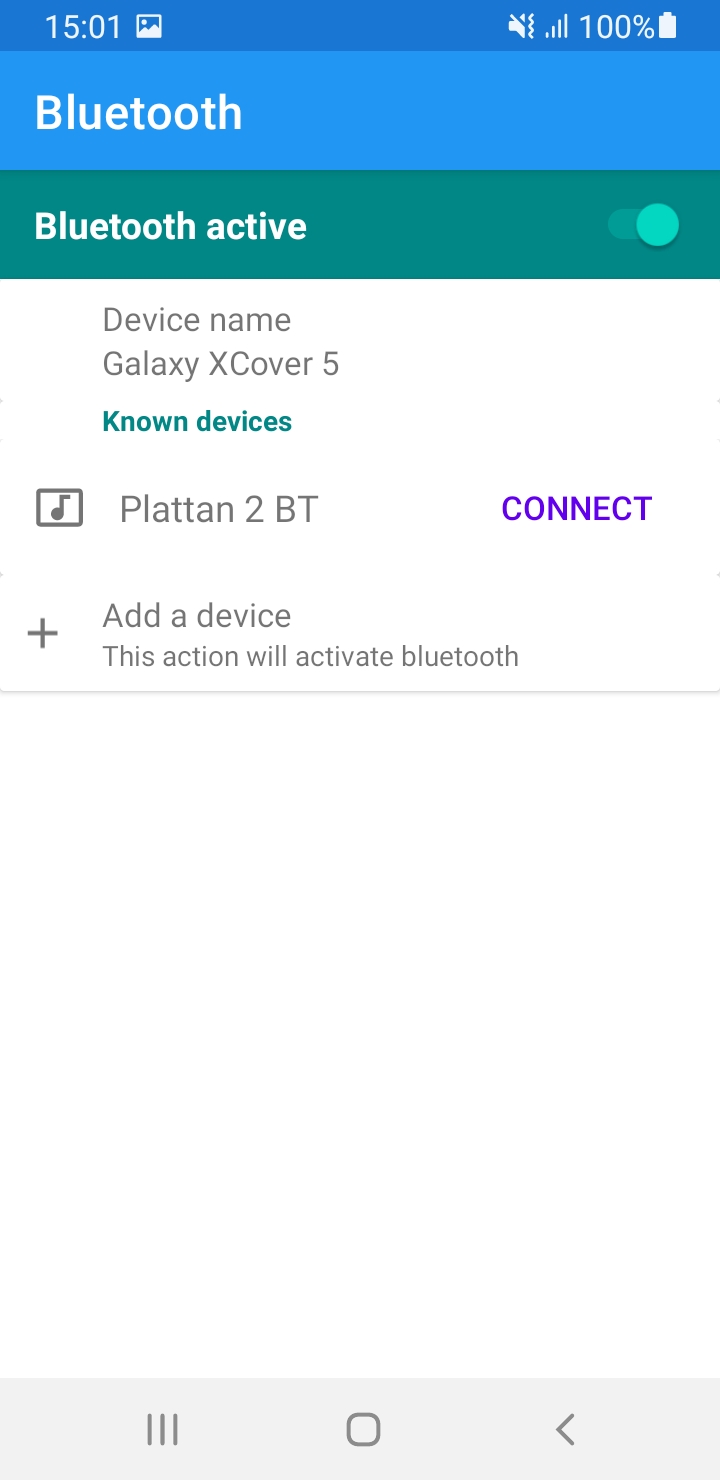Tap the signal strength status icon
This screenshot has width=720, height=1480.
[x=557, y=27]
